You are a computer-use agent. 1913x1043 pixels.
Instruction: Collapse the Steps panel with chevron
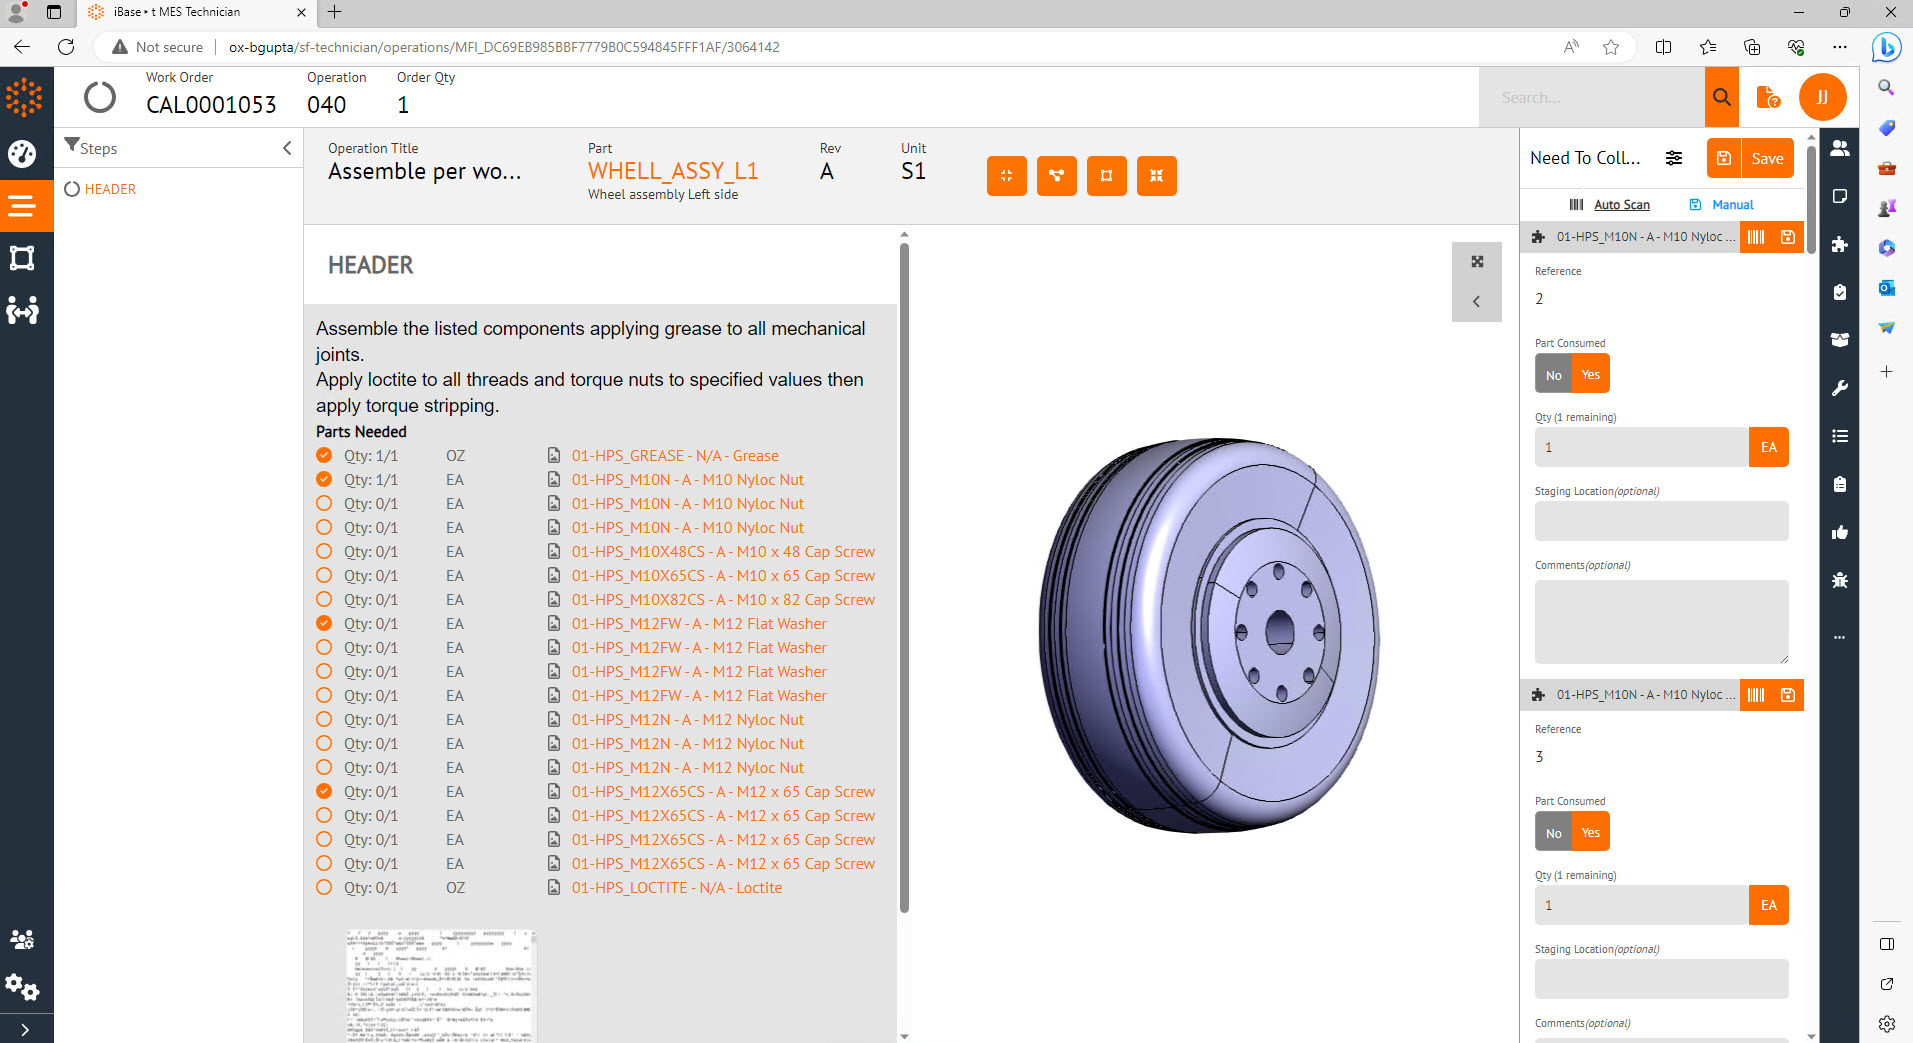(287, 148)
